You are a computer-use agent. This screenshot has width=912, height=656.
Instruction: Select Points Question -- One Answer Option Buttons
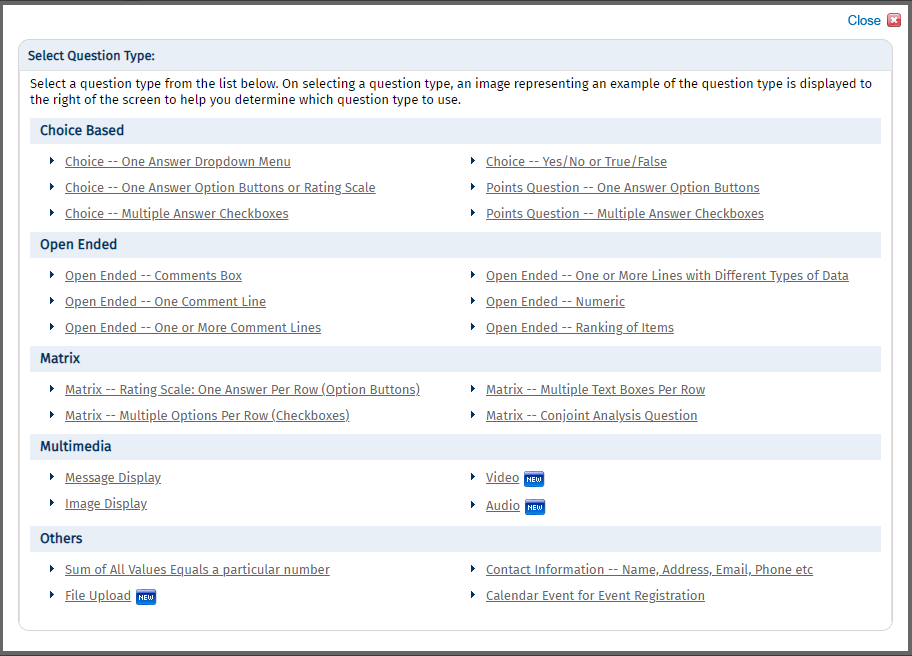tap(623, 187)
